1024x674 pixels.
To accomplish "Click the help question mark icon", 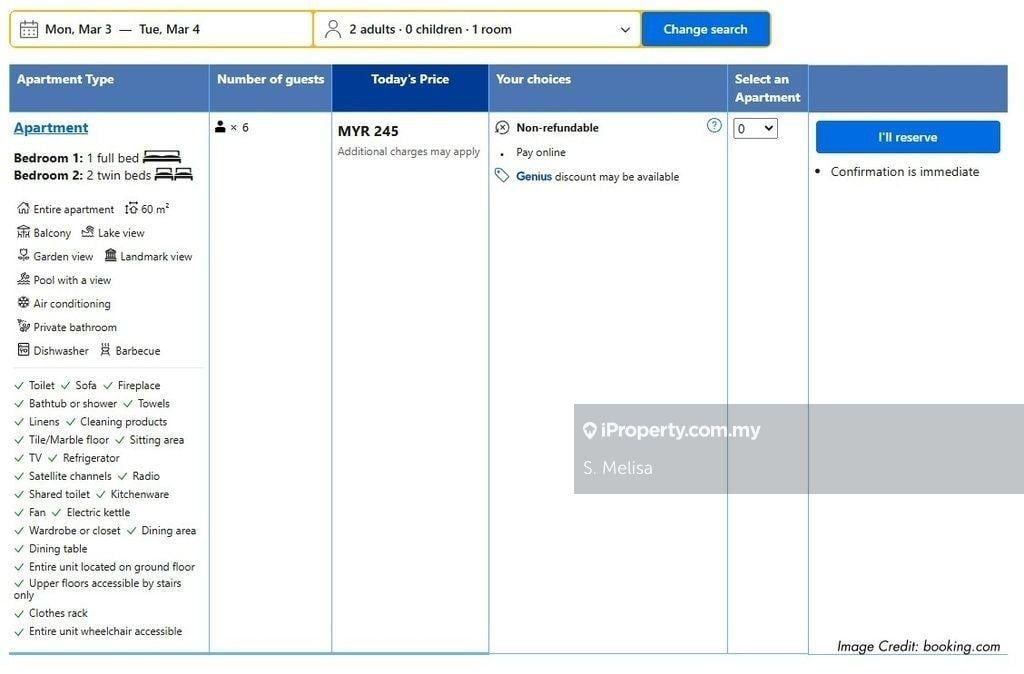I will pyautogui.click(x=714, y=125).
